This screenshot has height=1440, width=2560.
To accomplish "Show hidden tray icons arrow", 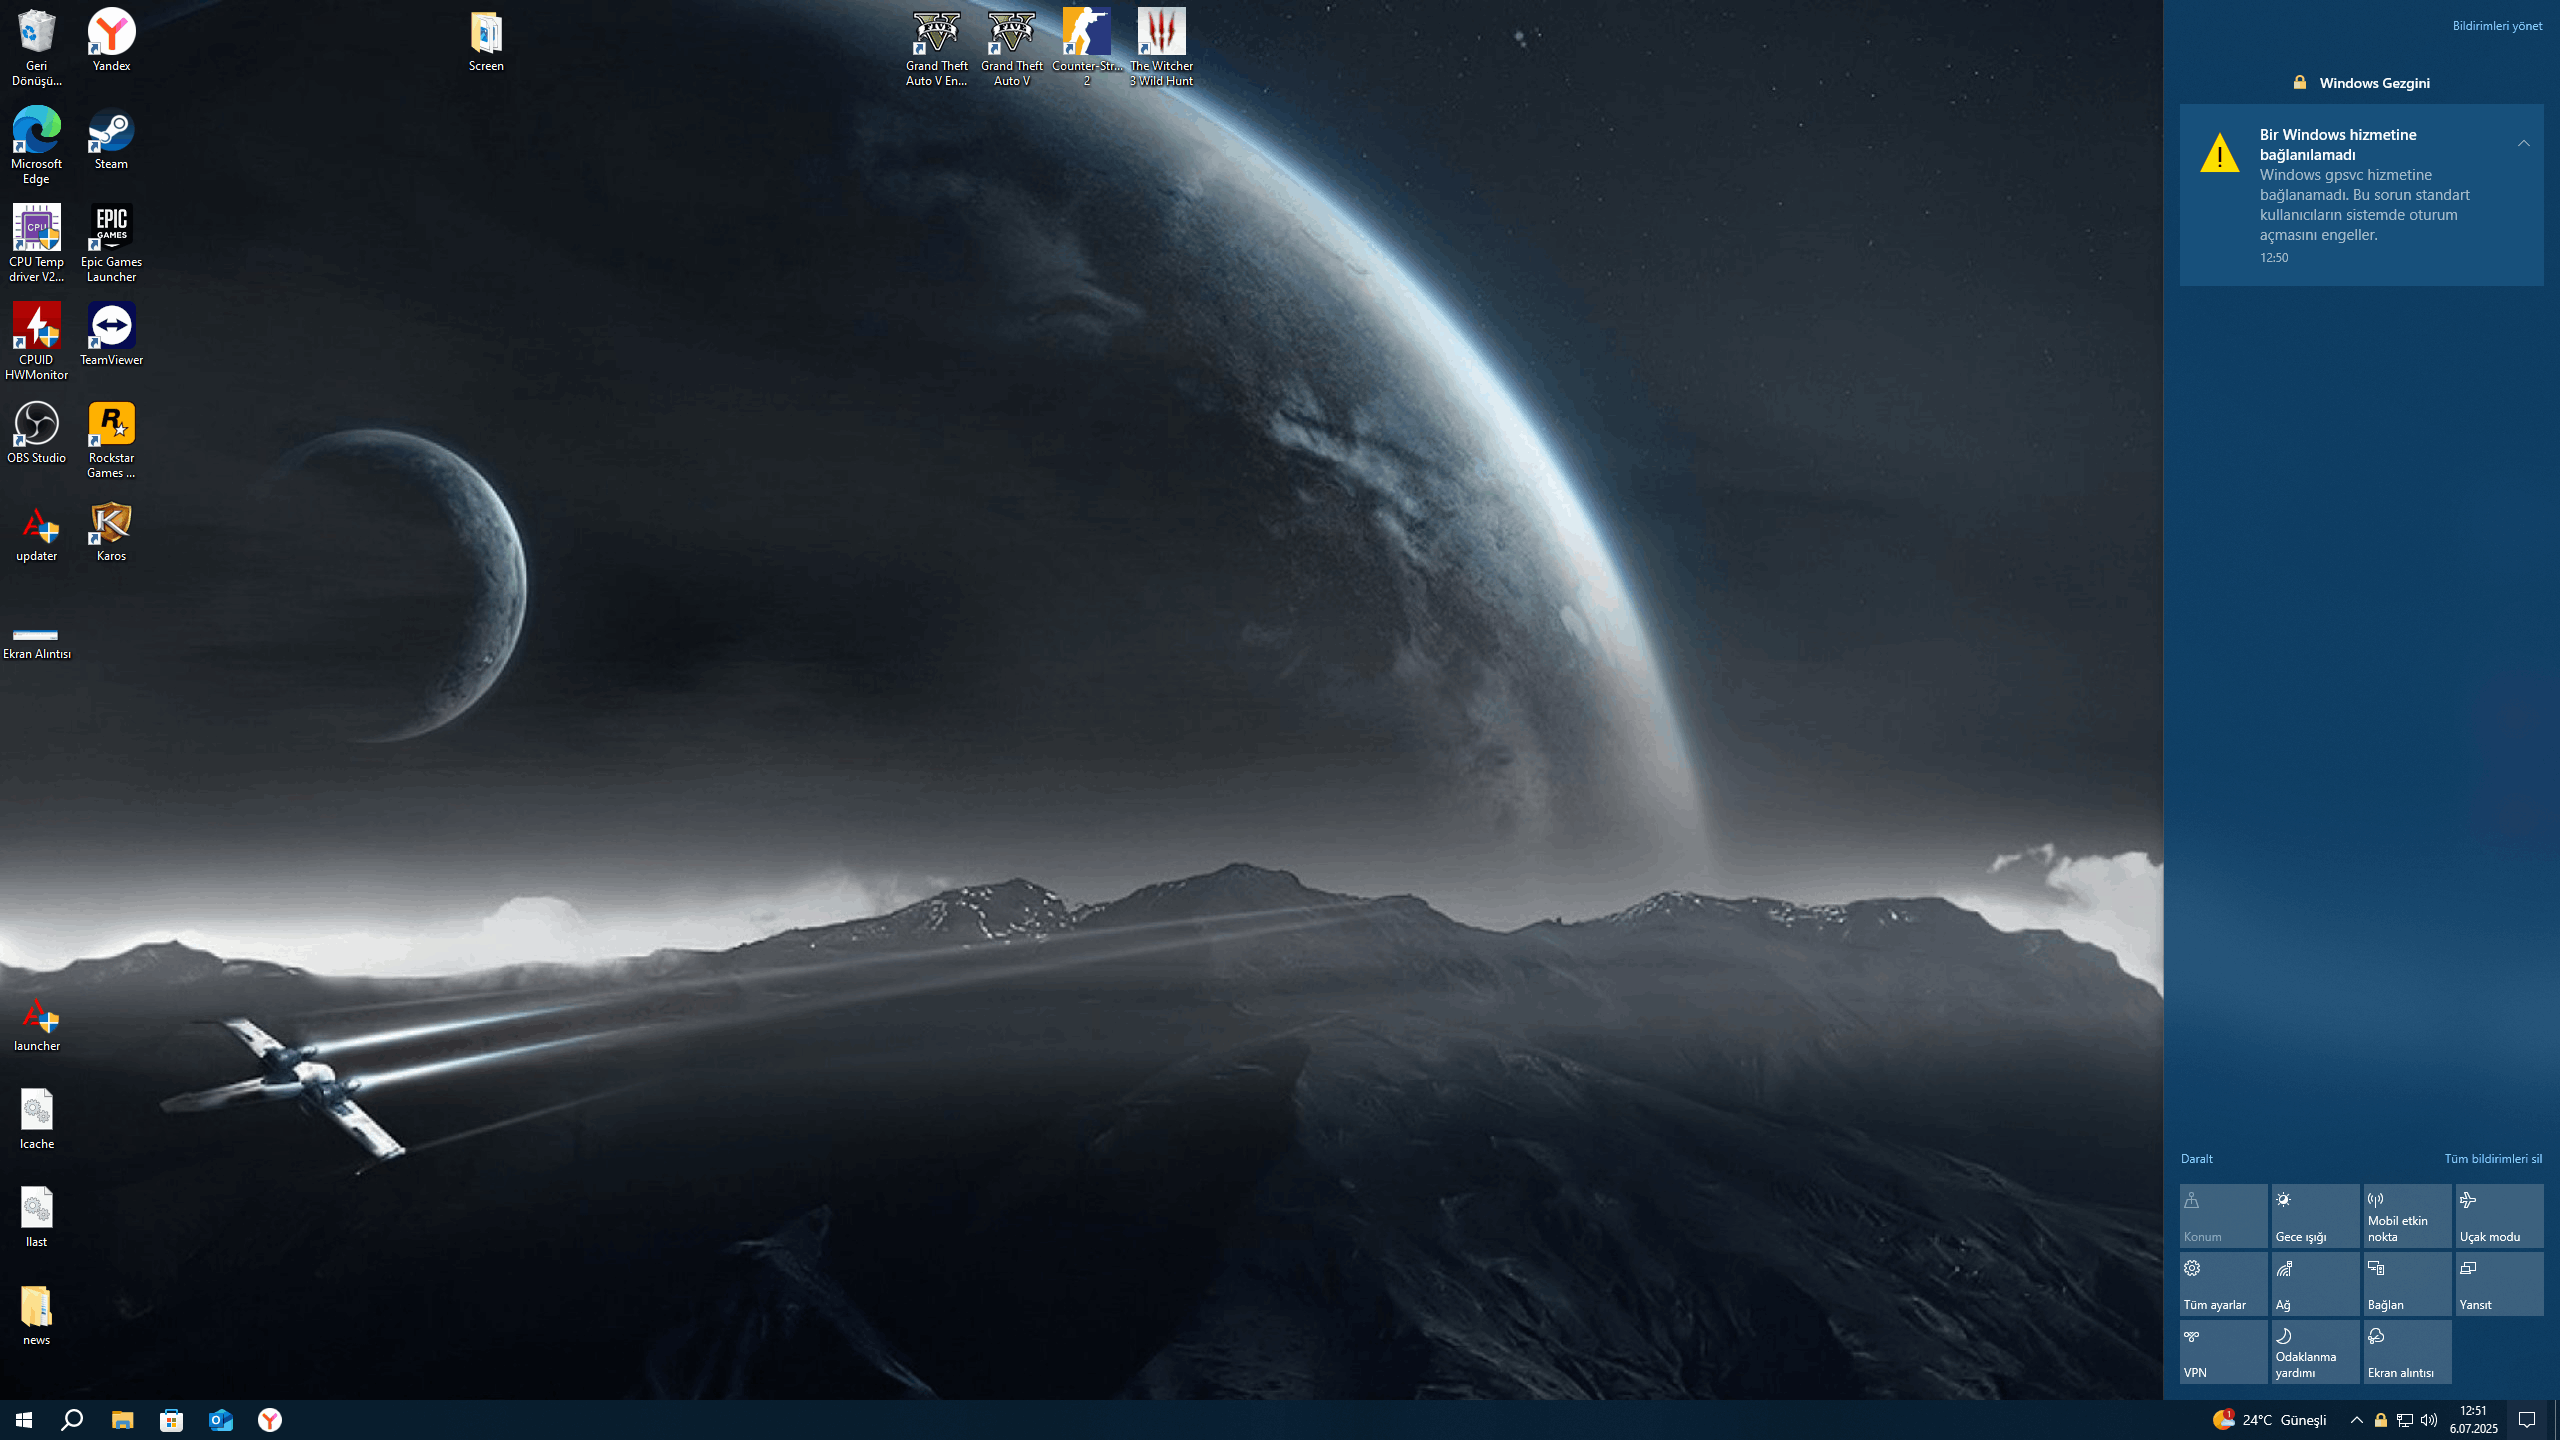I will coord(2356,1420).
